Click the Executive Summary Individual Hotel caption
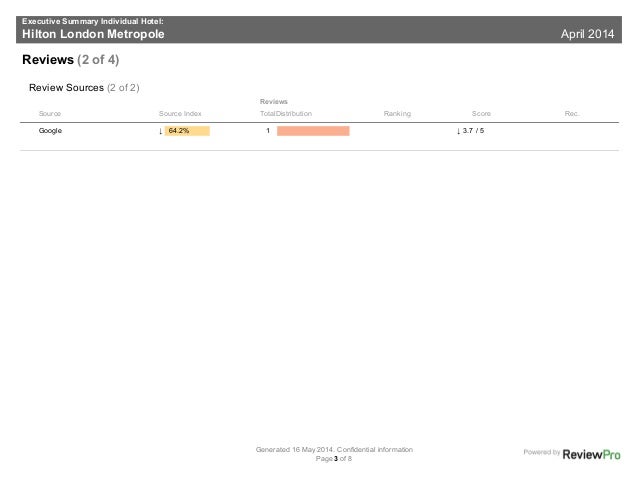 tap(93, 21)
